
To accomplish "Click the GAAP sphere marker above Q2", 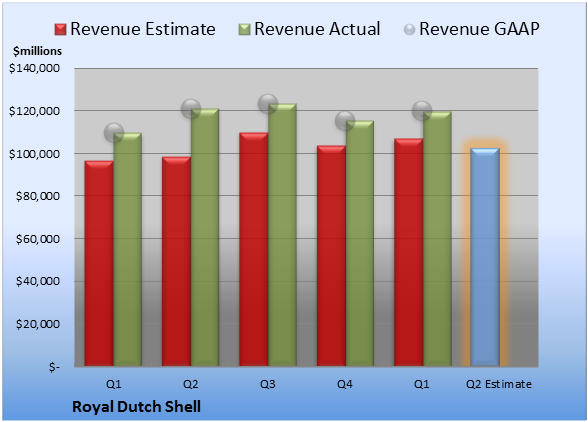I will (191, 109).
